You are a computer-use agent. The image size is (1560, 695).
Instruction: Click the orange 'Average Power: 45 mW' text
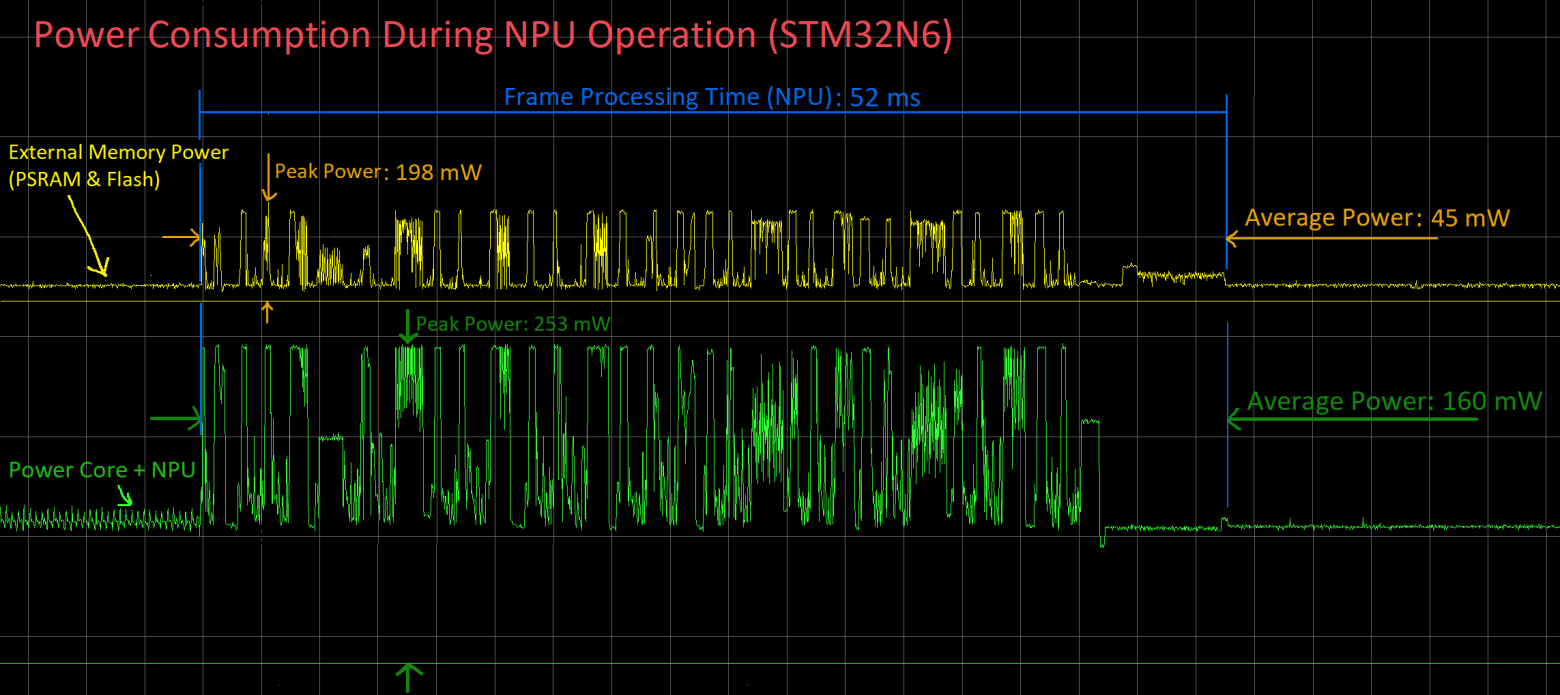point(1377,218)
